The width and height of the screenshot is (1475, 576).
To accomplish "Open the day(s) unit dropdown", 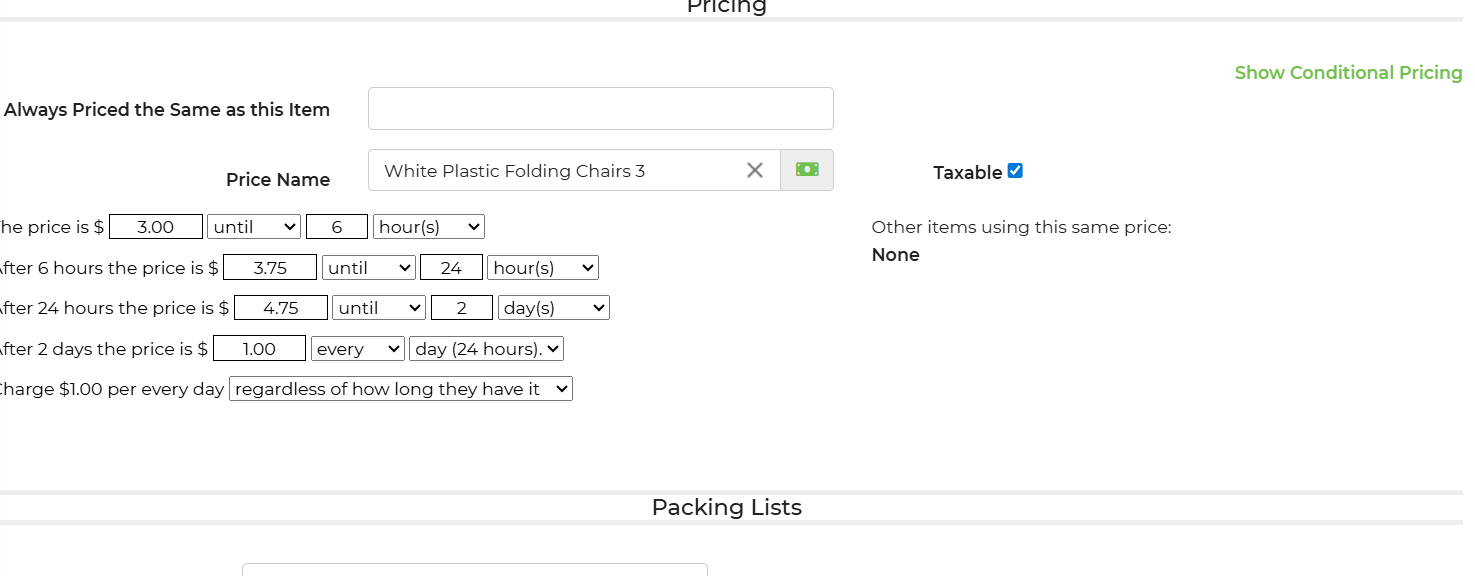I will 553,308.
